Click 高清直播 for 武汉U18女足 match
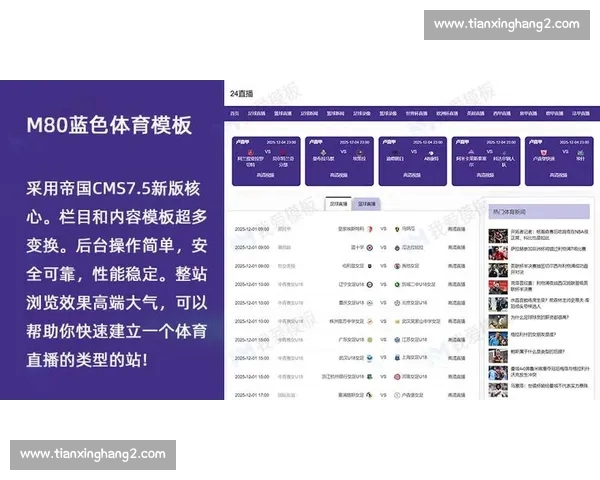The height and width of the screenshot is (480, 600). (x=457, y=358)
